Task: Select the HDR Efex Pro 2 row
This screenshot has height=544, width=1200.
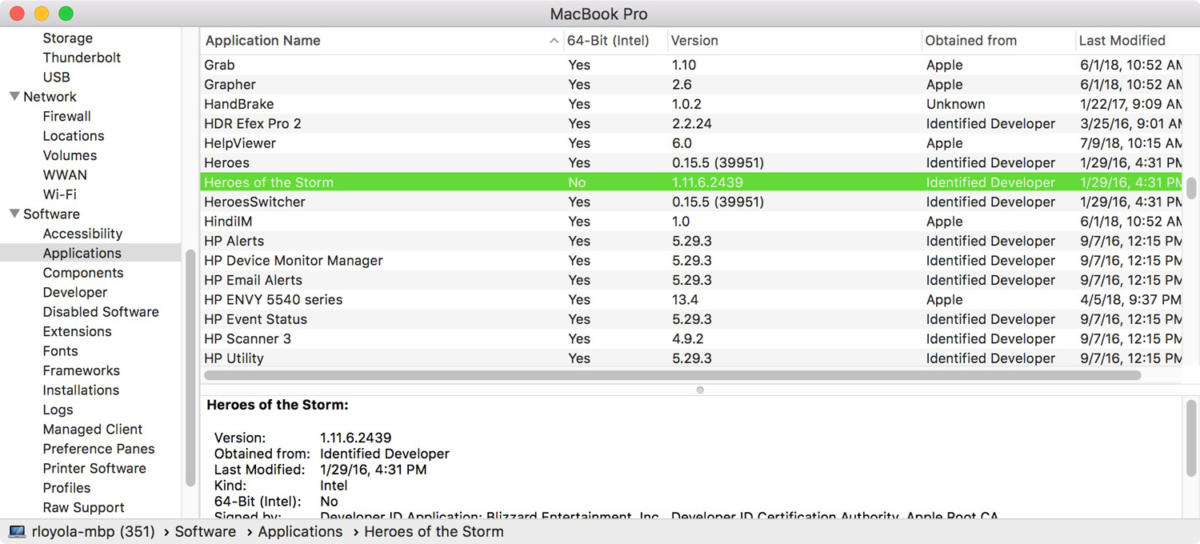Action: coord(690,124)
